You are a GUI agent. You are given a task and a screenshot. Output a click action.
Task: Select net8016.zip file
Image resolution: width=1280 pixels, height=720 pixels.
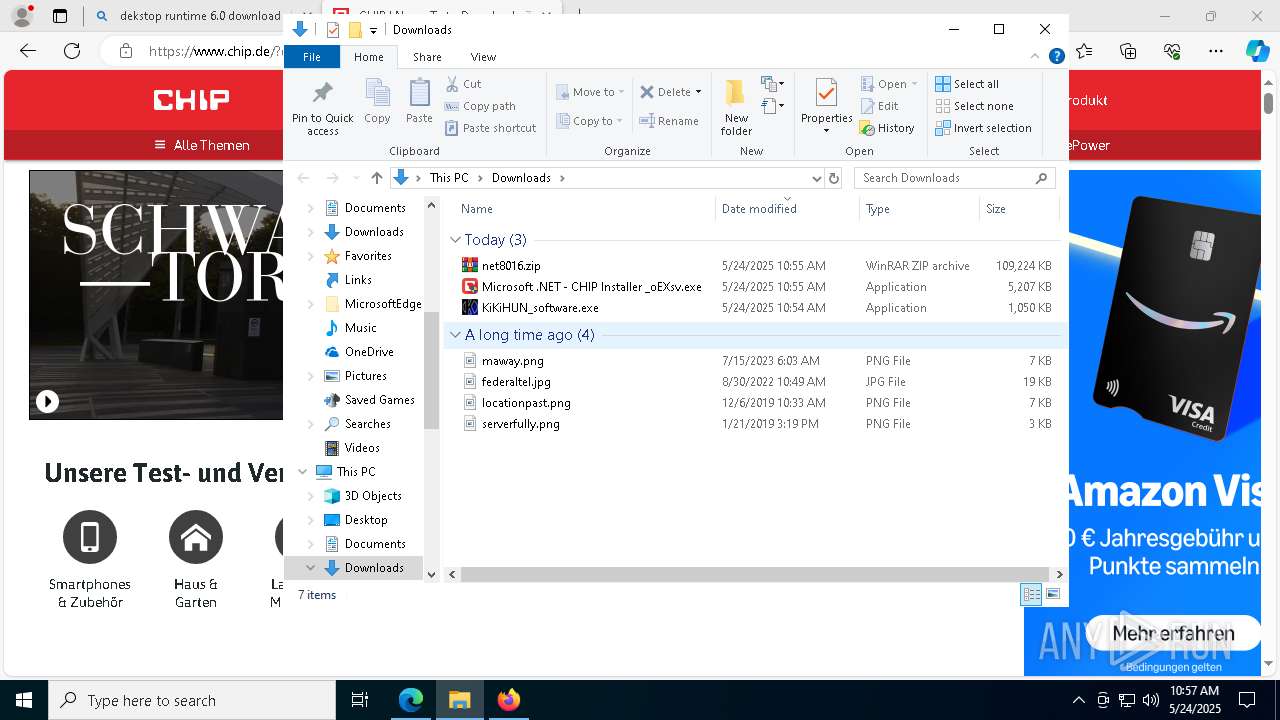511,266
